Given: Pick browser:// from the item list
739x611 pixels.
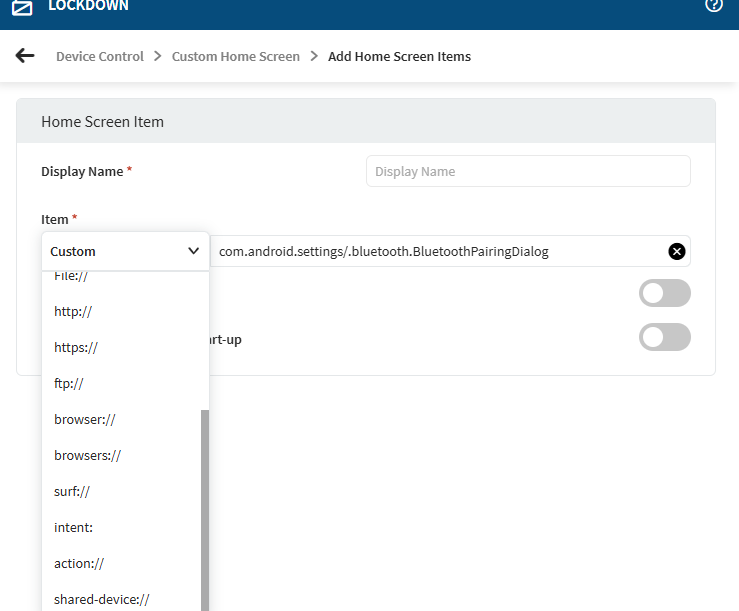Looking at the screenshot, I should [x=85, y=419].
